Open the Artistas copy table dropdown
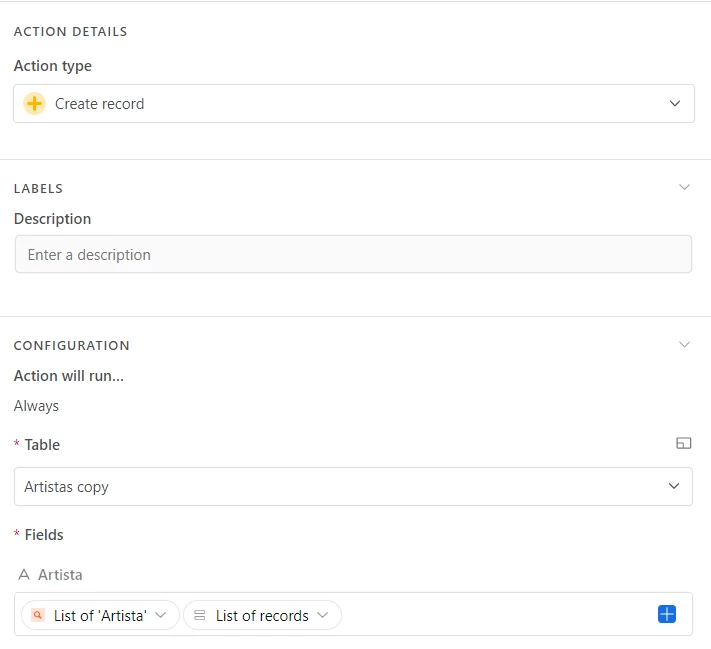Screen dimensions: 711x649 pyautogui.click(x=353, y=486)
